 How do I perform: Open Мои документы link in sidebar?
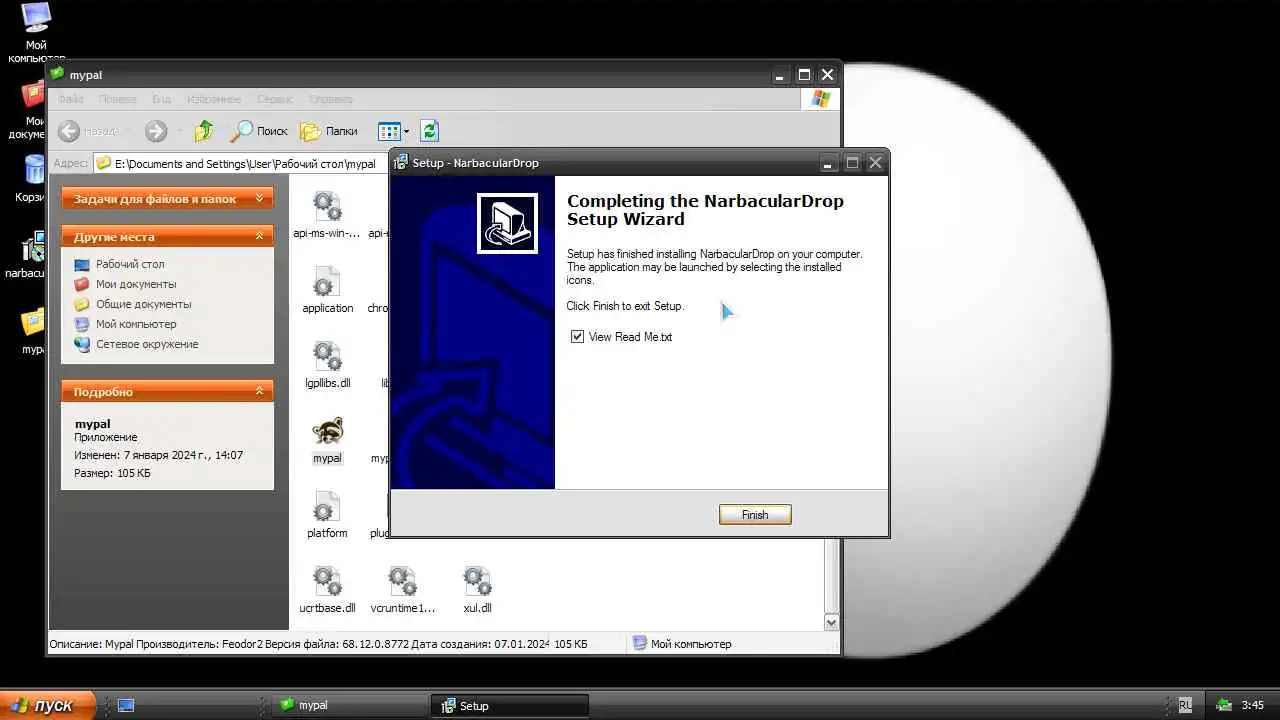click(x=136, y=284)
